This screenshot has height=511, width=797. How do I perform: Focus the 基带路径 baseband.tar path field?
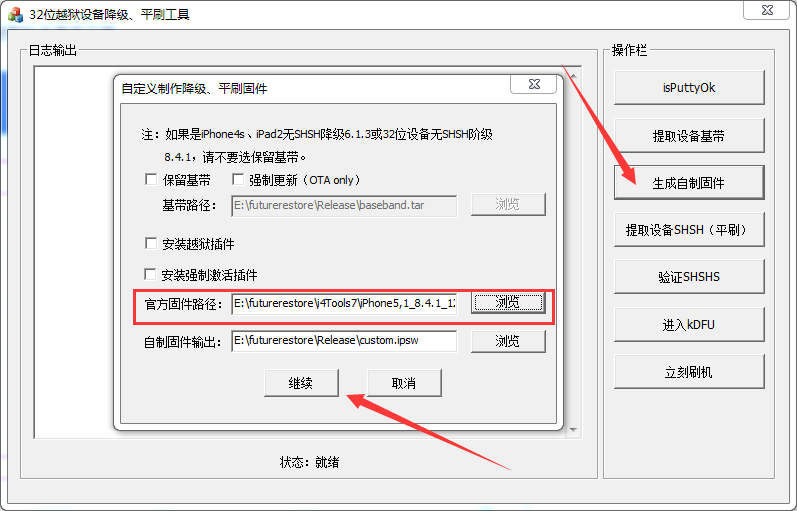click(x=344, y=205)
